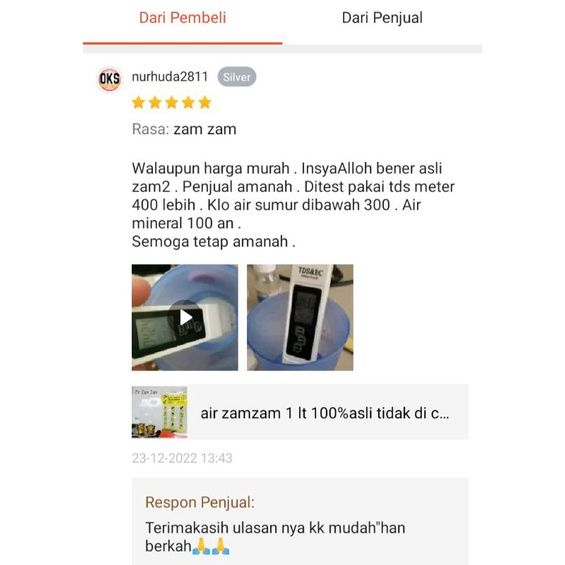Click the Respon Penjual heading

coord(200,502)
